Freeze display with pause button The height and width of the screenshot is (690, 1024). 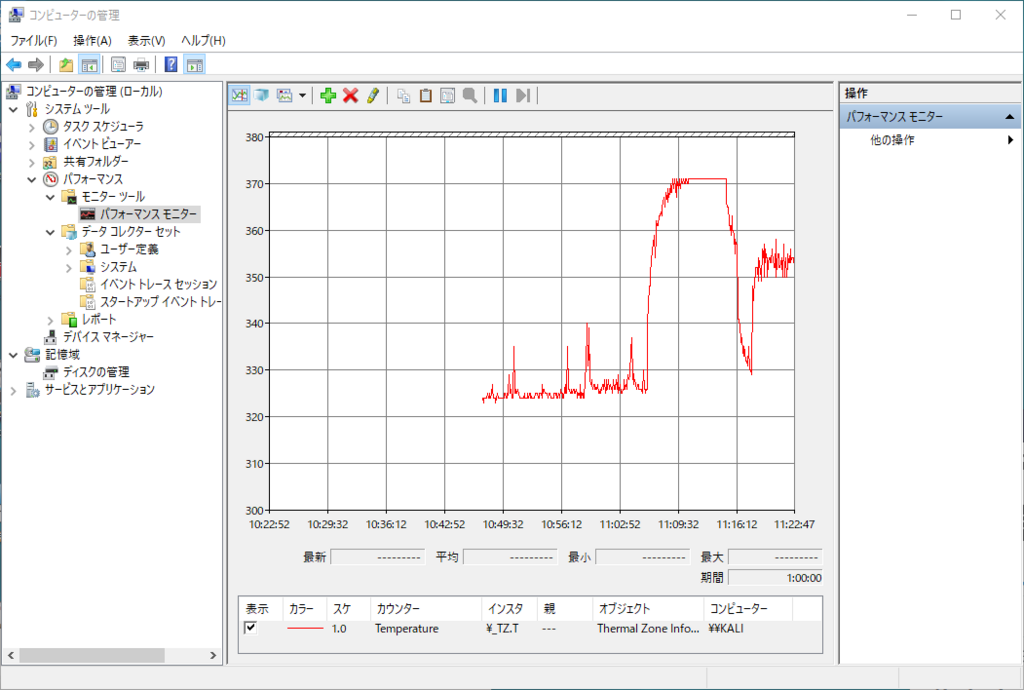point(500,95)
